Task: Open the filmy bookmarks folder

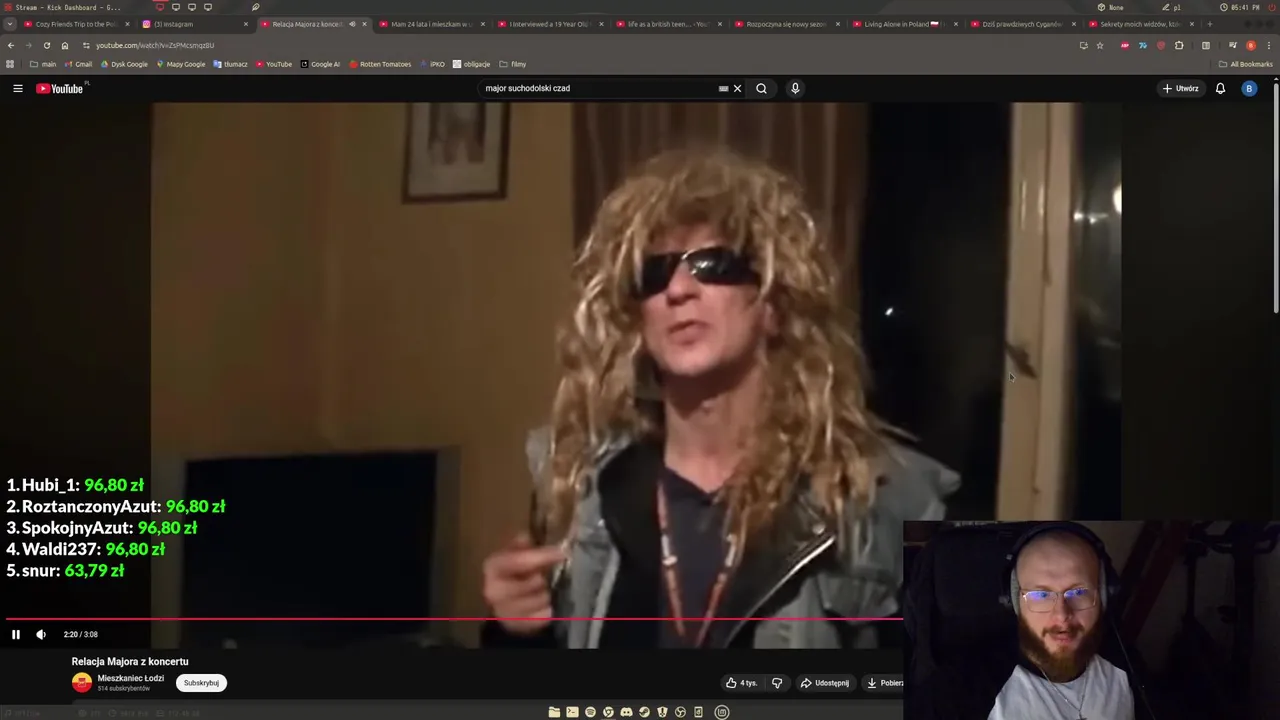Action: [x=513, y=64]
